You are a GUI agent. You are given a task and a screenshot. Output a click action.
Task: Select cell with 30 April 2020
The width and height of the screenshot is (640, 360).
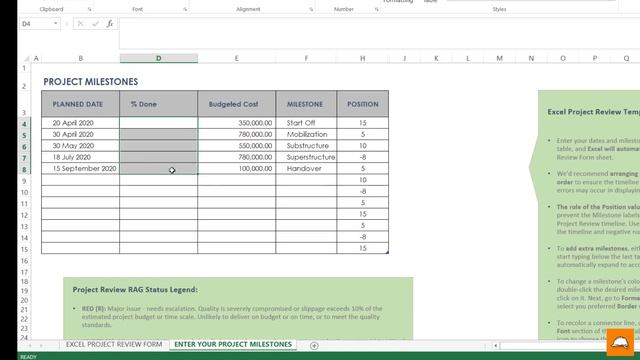[80, 134]
